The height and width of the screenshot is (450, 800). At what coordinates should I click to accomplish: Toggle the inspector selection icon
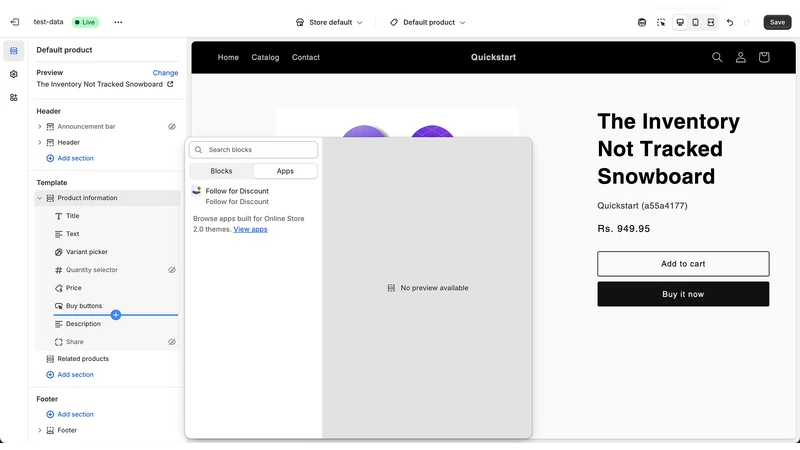tap(661, 22)
